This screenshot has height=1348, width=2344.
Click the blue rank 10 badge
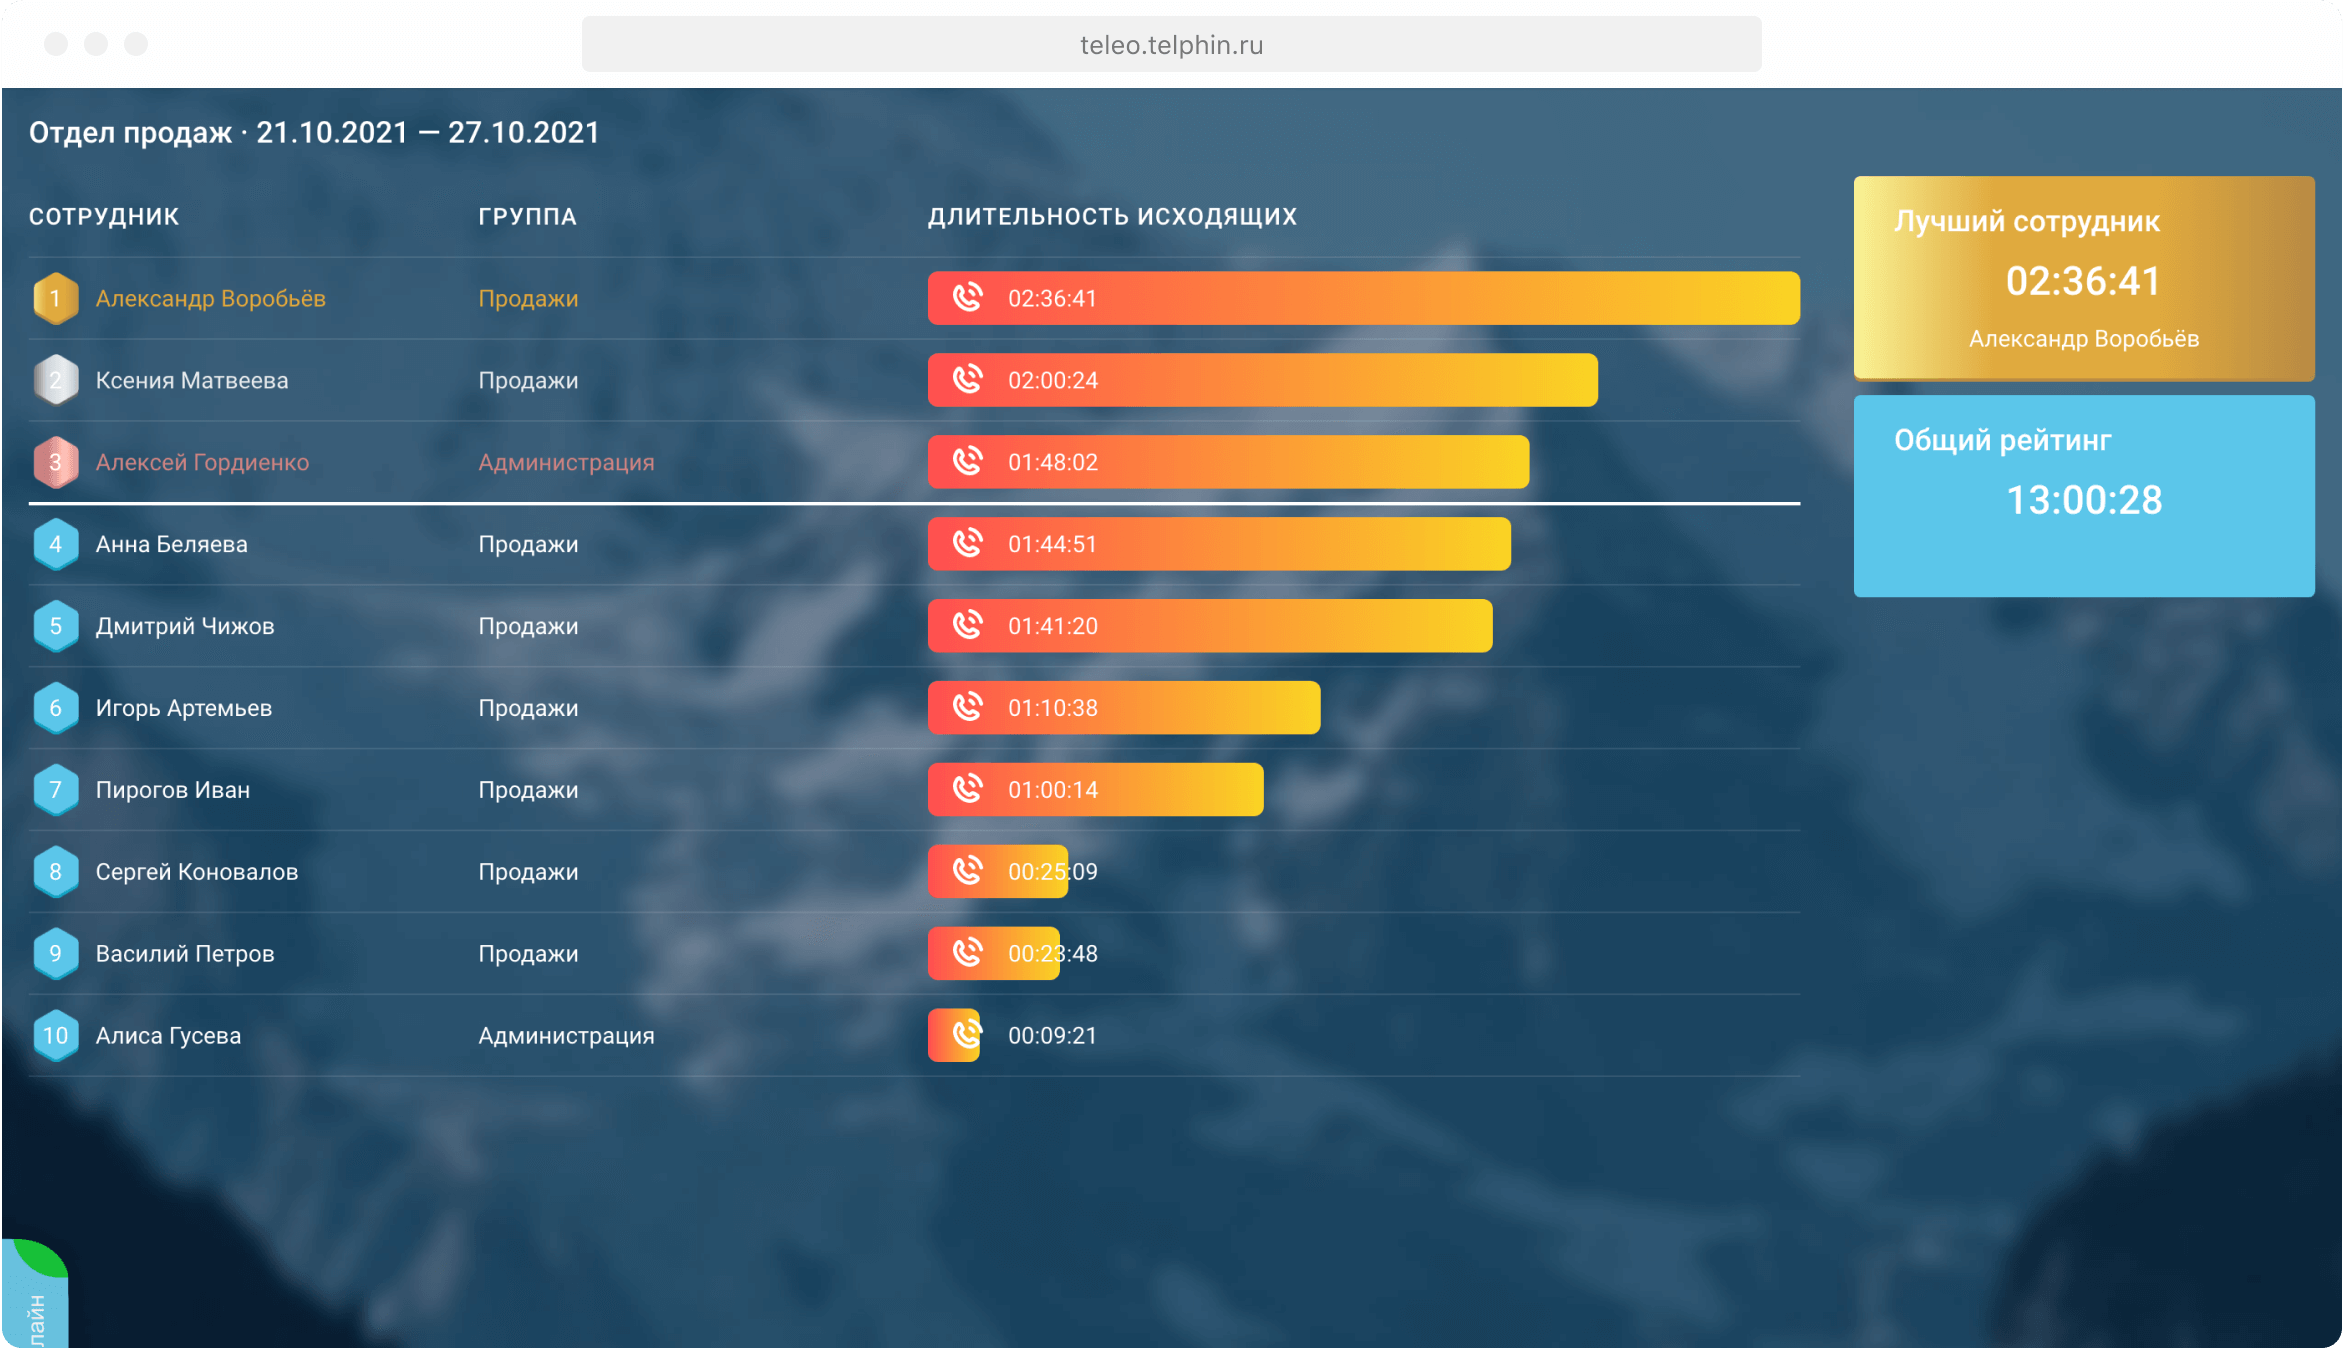pyautogui.click(x=56, y=1035)
